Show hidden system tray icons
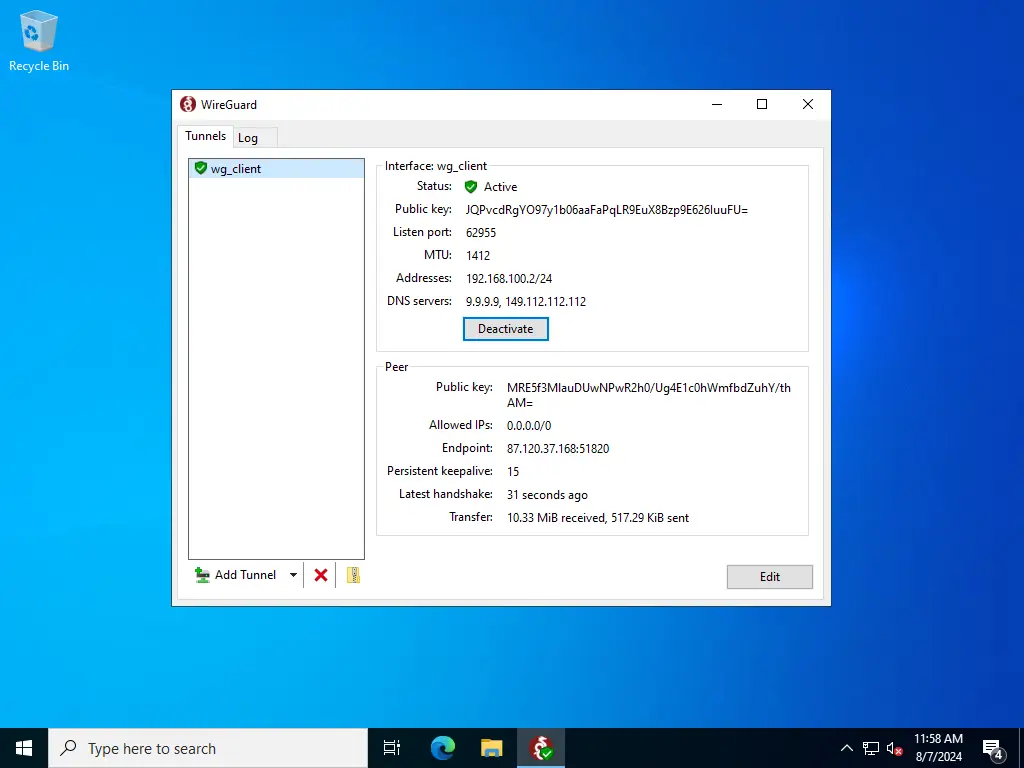Viewport: 1024px width, 768px height. (847, 748)
